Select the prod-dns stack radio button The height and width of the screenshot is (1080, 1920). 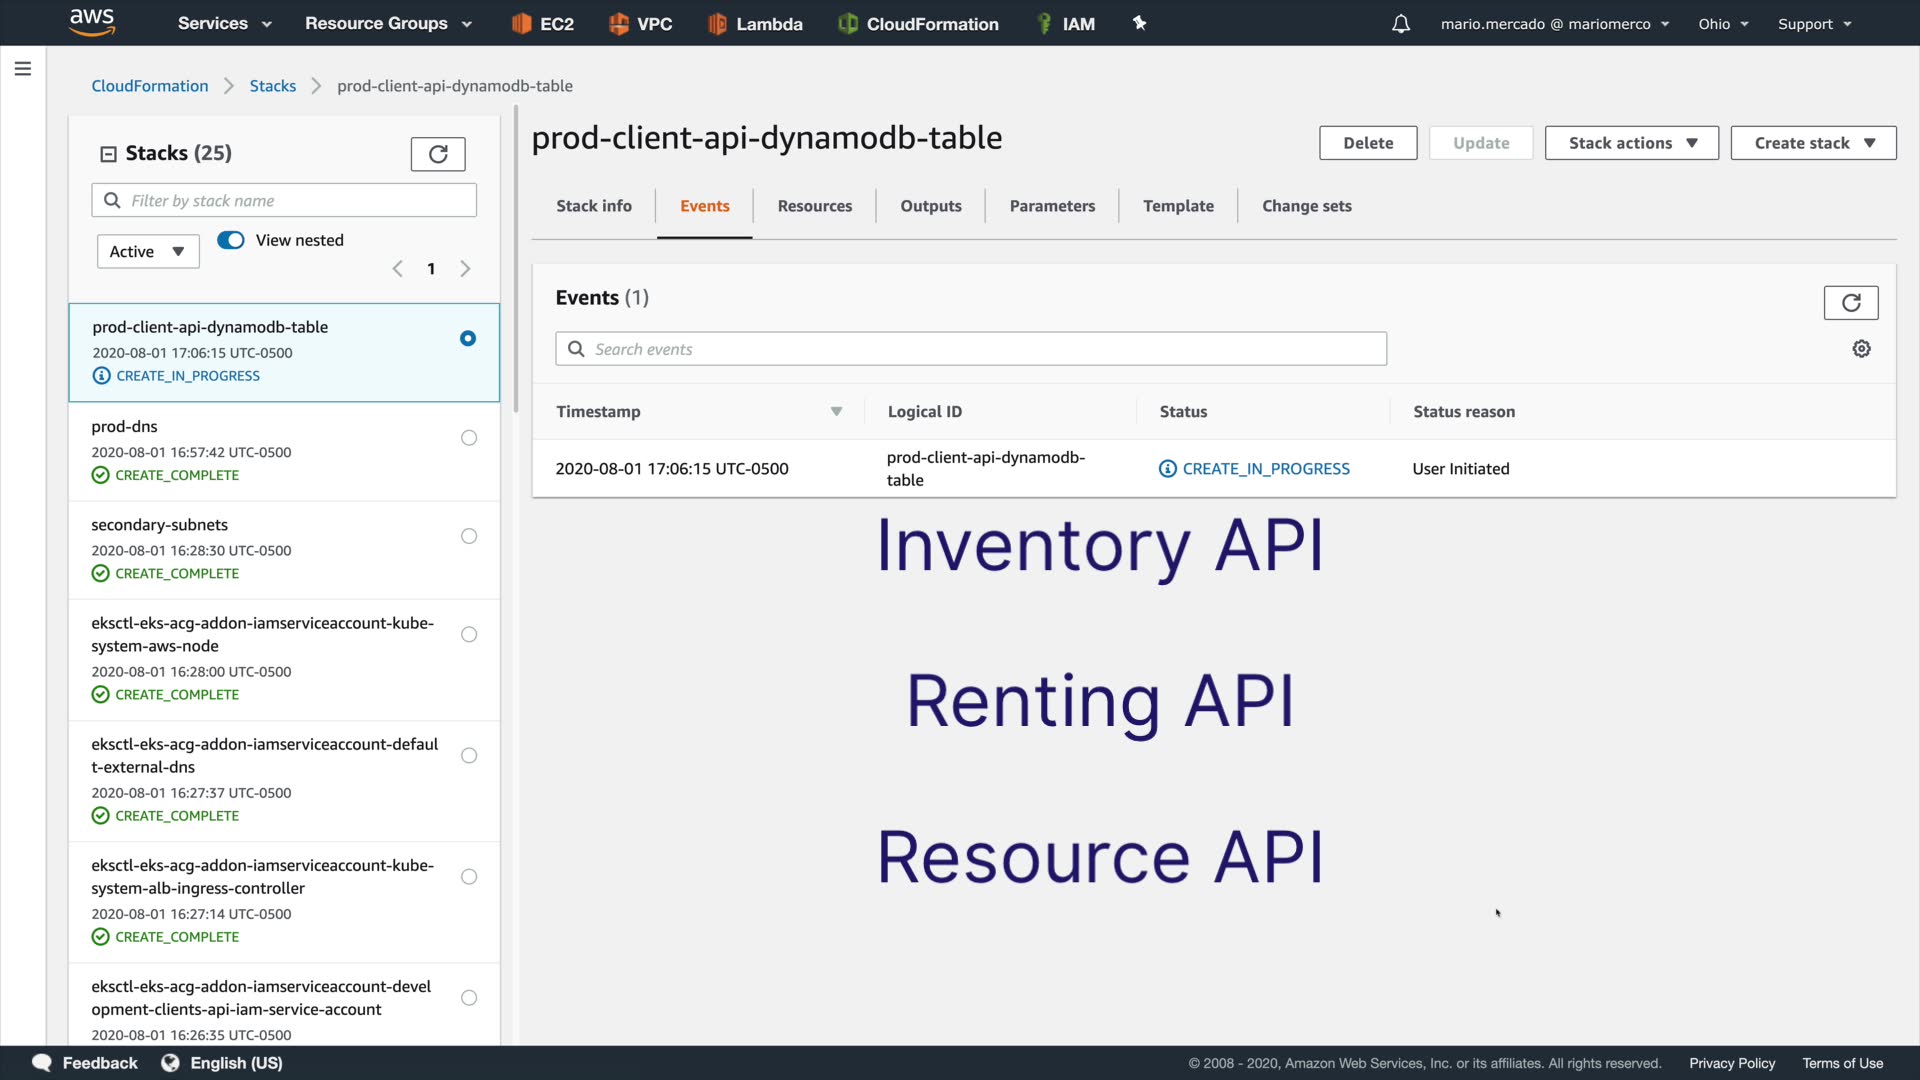coord(469,438)
